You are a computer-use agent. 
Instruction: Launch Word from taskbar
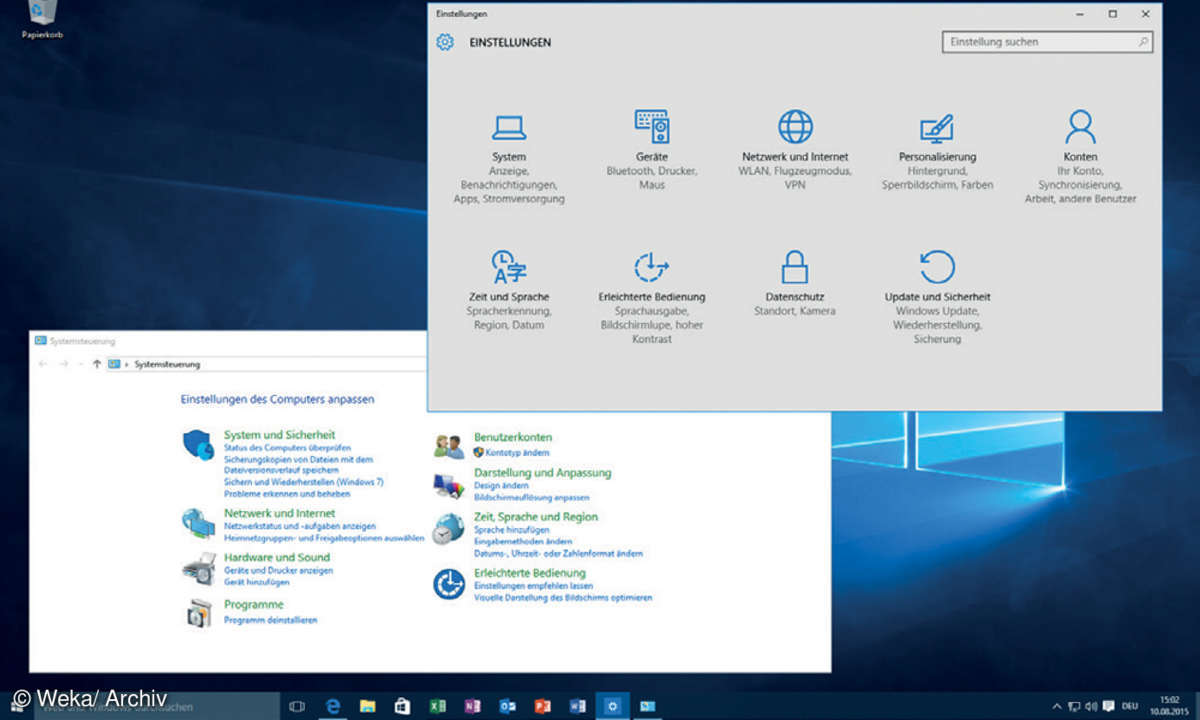coord(577,705)
